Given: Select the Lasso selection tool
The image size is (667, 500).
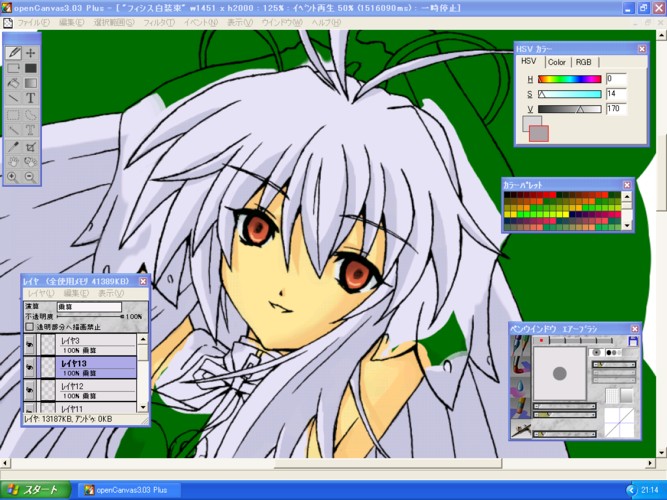Looking at the screenshot, I should 30,115.
